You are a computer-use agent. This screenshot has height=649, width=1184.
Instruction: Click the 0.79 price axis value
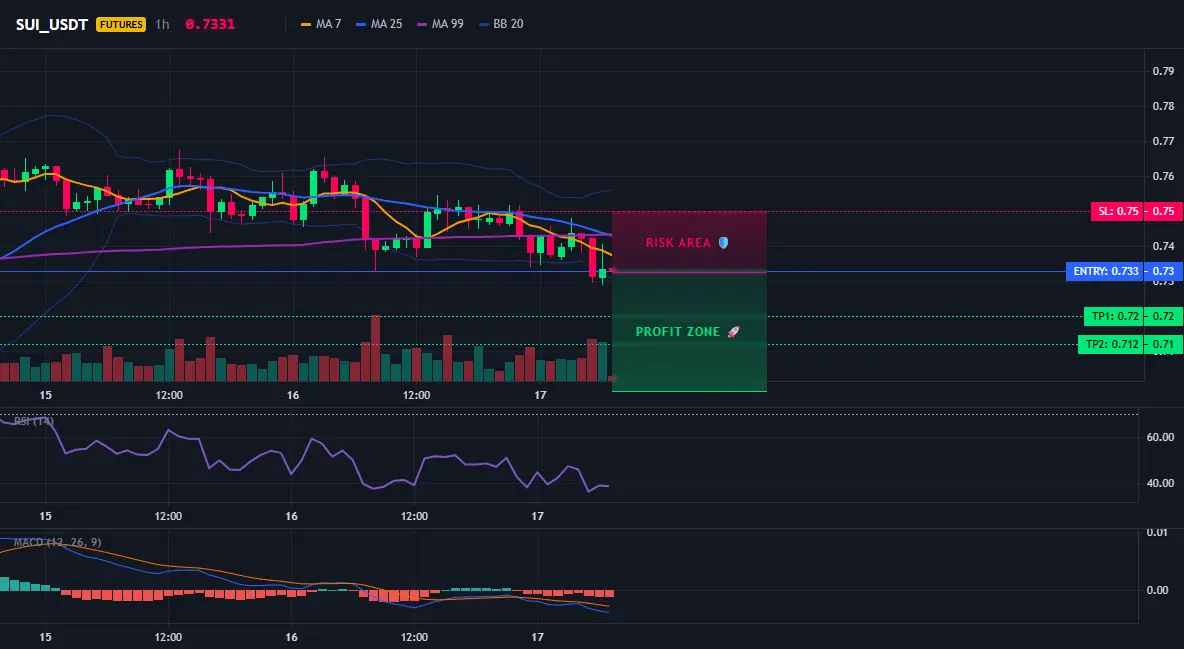[1163, 71]
